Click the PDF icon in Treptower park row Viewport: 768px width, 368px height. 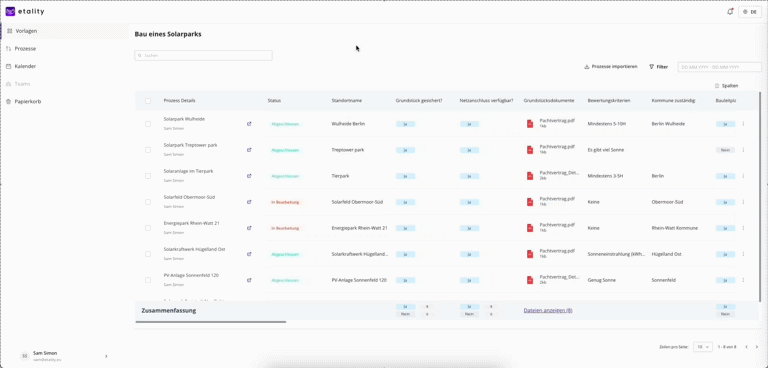pyautogui.click(x=530, y=150)
